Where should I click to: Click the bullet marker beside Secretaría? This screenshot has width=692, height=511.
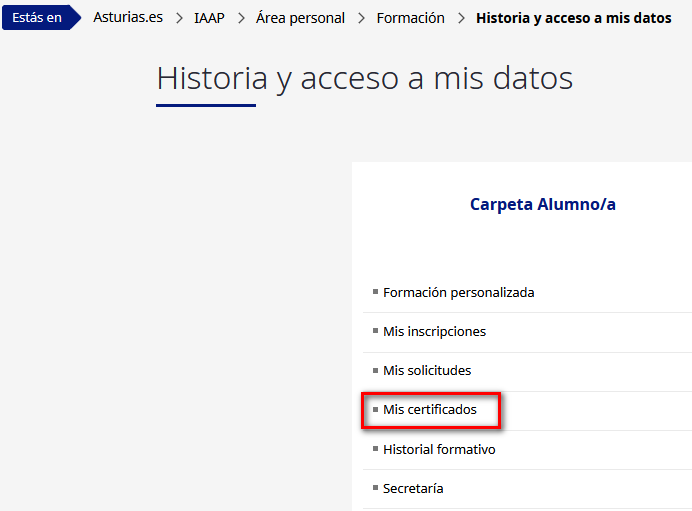(x=375, y=488)
